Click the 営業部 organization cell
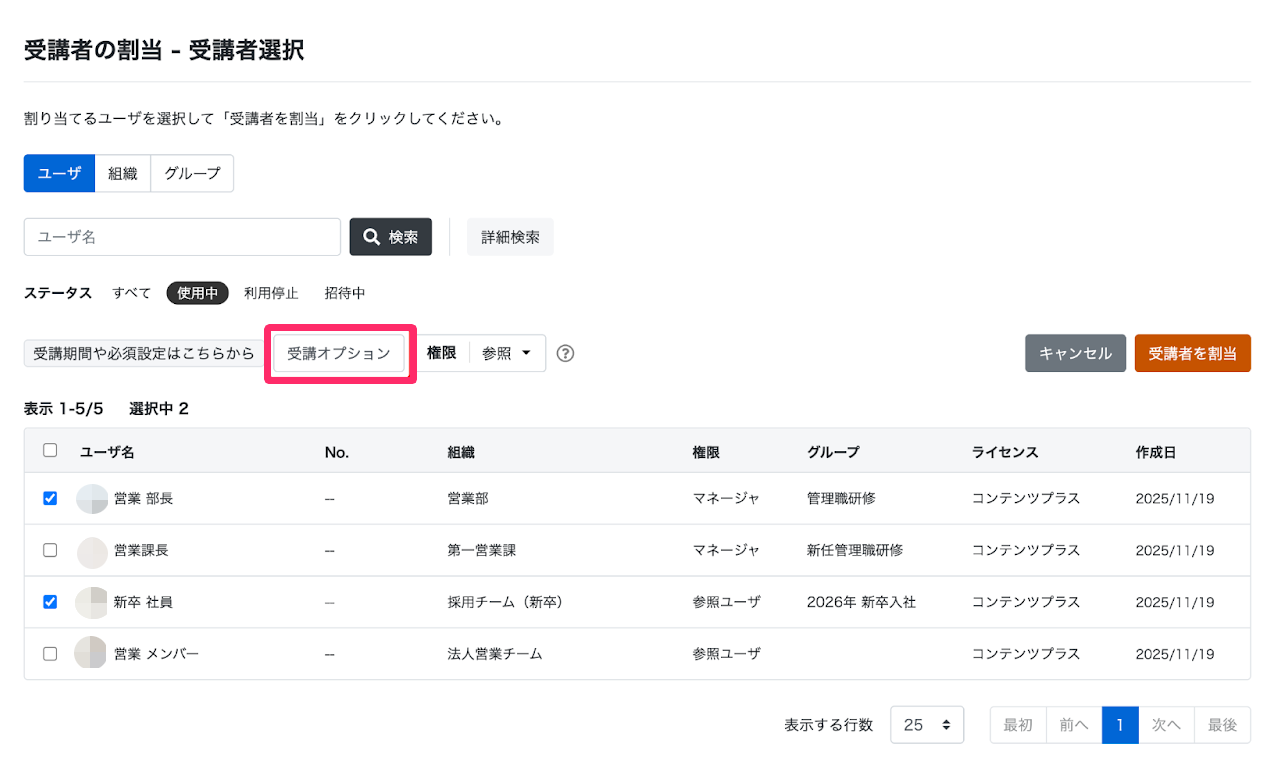Image resolution: width=1285 pixels, height=769 pixels. pos(468,498)
